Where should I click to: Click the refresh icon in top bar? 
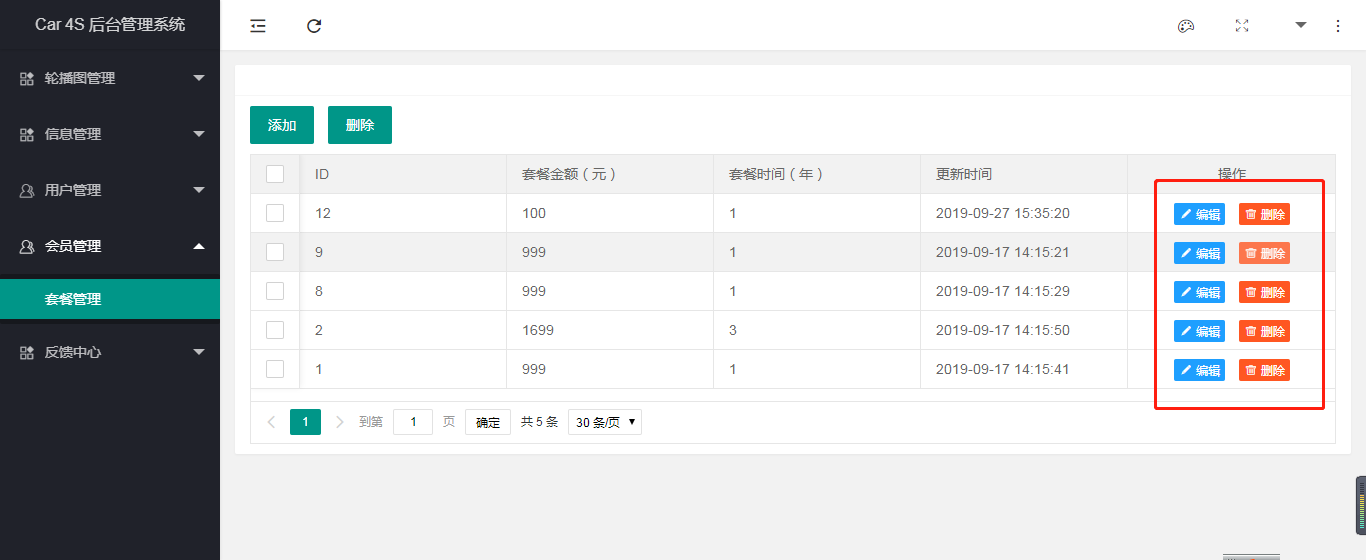point(314,26)
